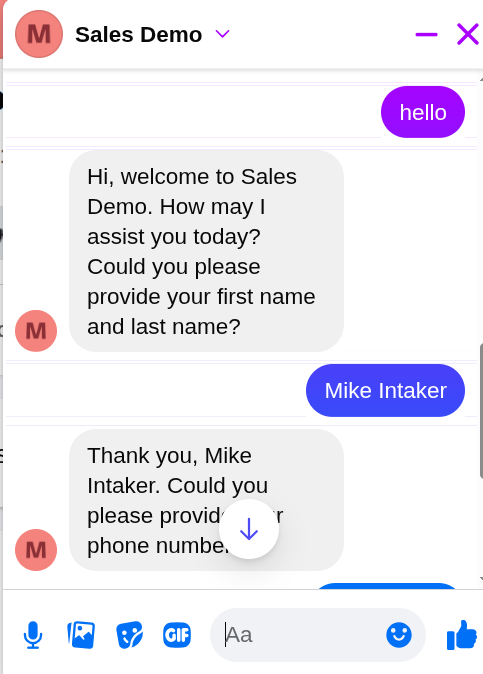Click the chat scrollbar thumb

pos(481,411)
